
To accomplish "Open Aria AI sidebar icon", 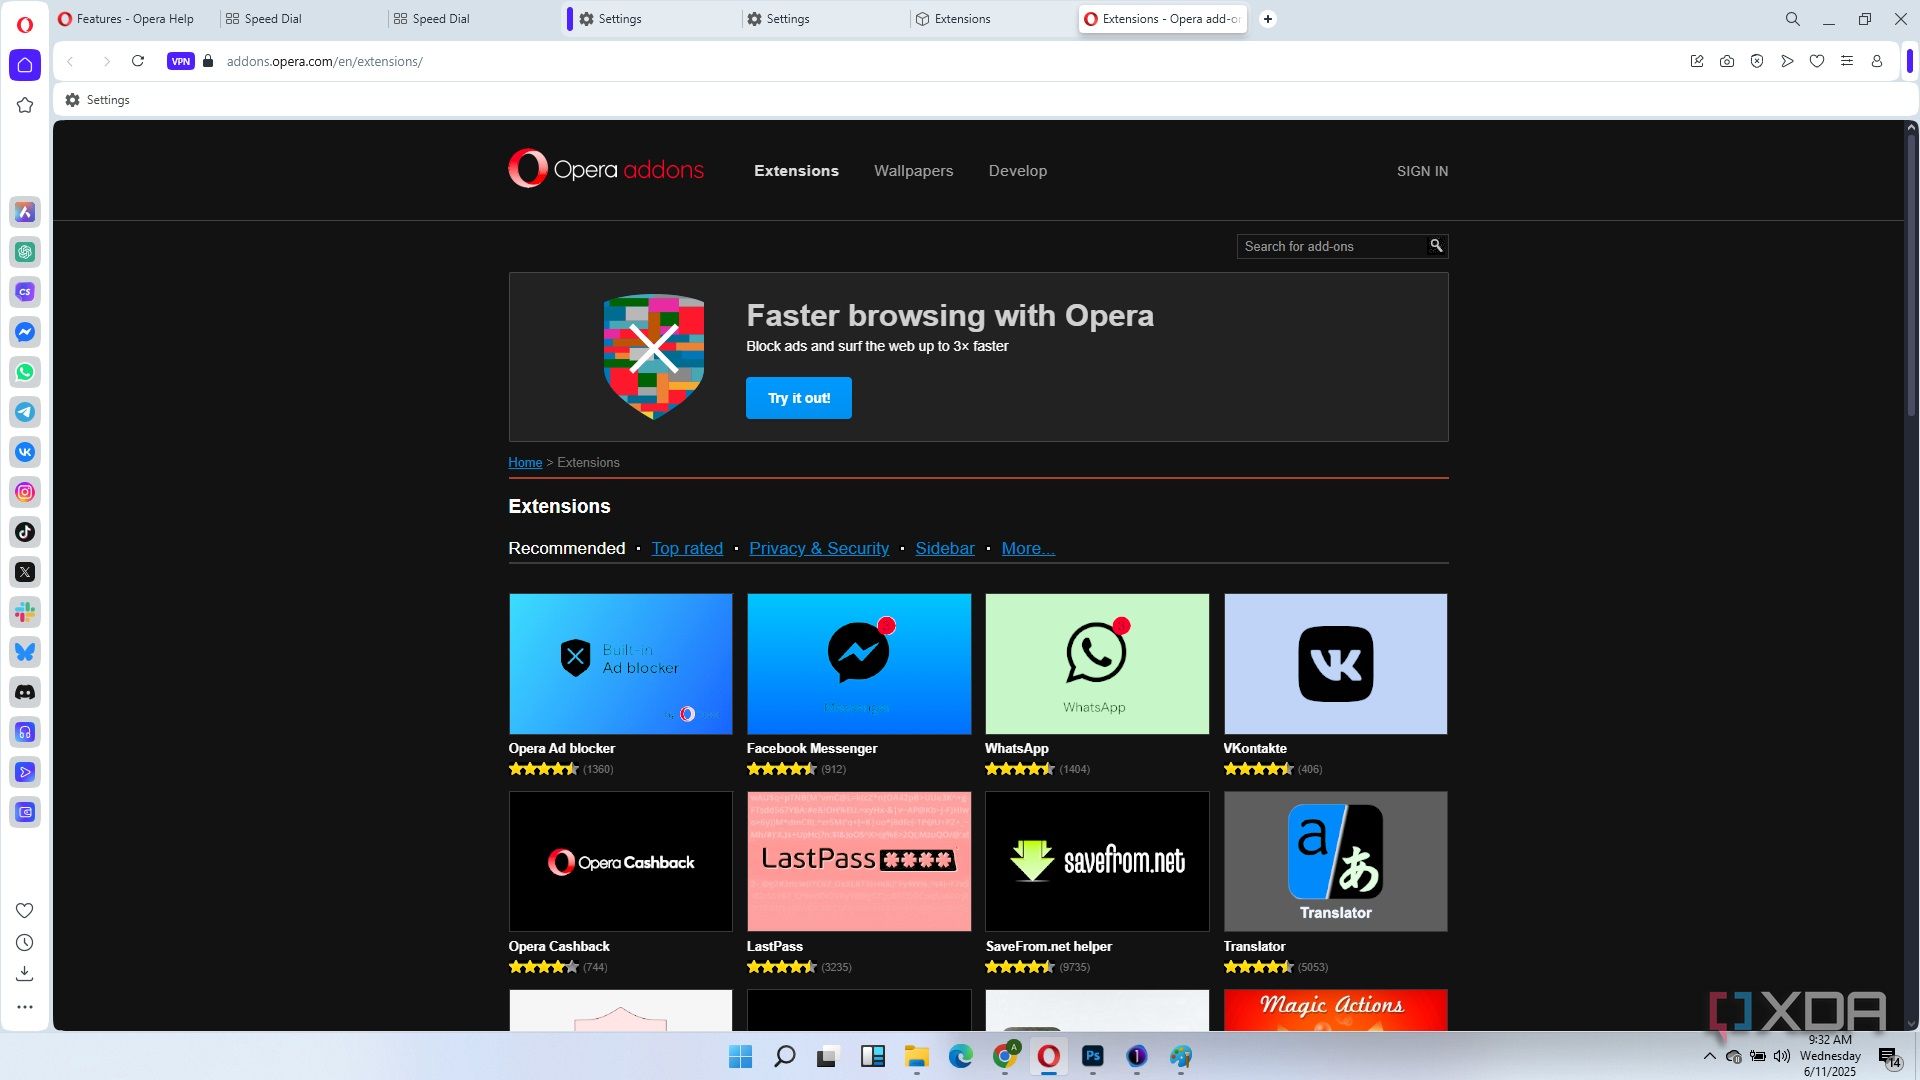I will coord(25,212).
